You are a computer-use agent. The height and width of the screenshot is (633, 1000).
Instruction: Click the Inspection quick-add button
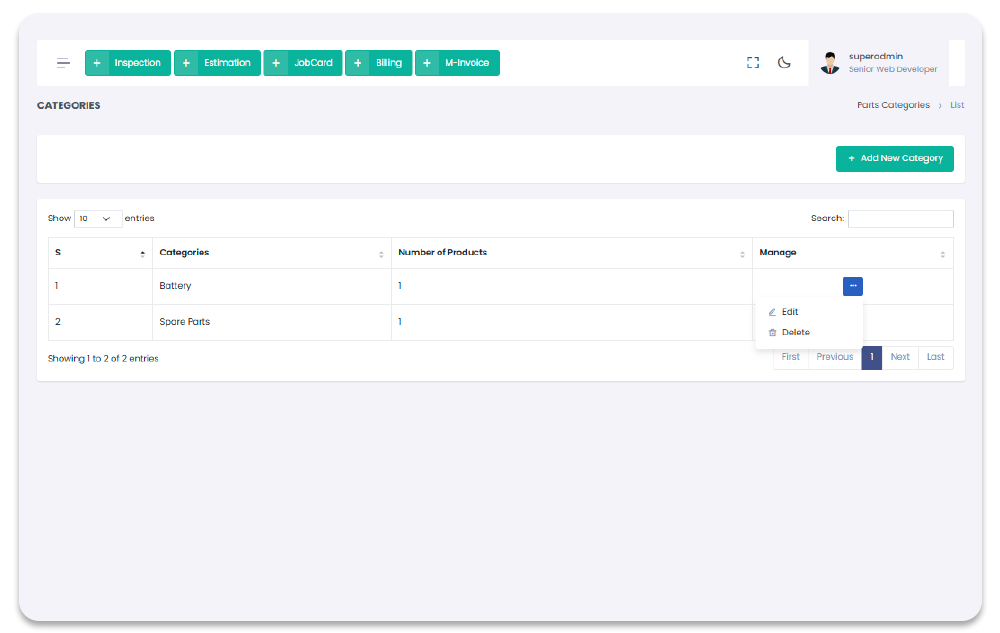pyautogui.click(x=127, y=63)
